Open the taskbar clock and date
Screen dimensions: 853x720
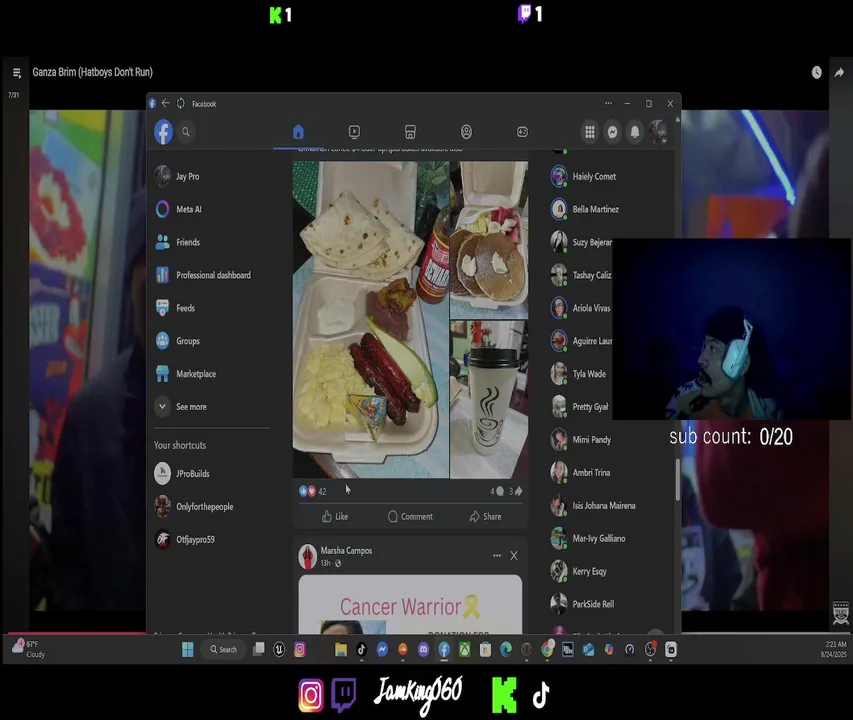(x=833, y=649)
